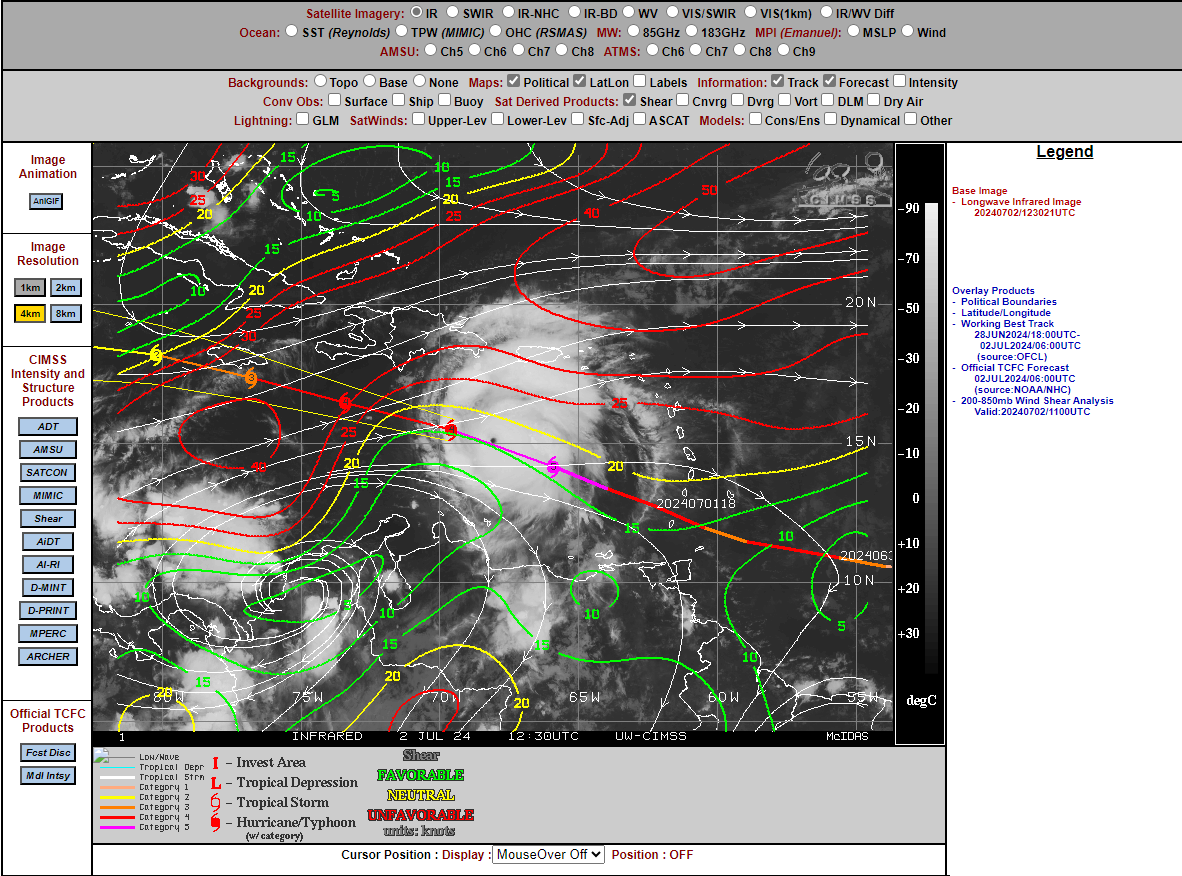The height and width of the screenshot is (876, 1182).
Task: Enable Vort derived product
Action: click(x=785, y=100)
